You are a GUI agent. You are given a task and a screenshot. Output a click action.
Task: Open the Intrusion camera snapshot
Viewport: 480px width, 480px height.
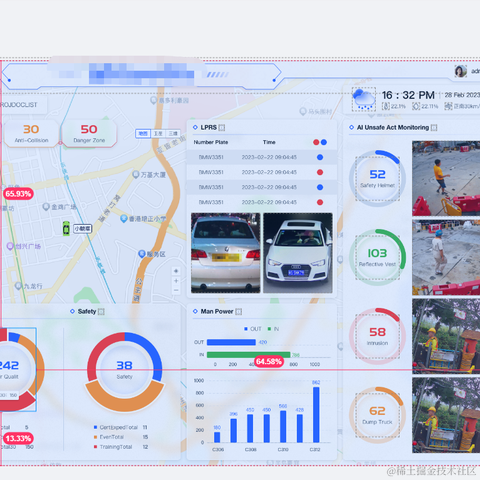click(446, 336)
